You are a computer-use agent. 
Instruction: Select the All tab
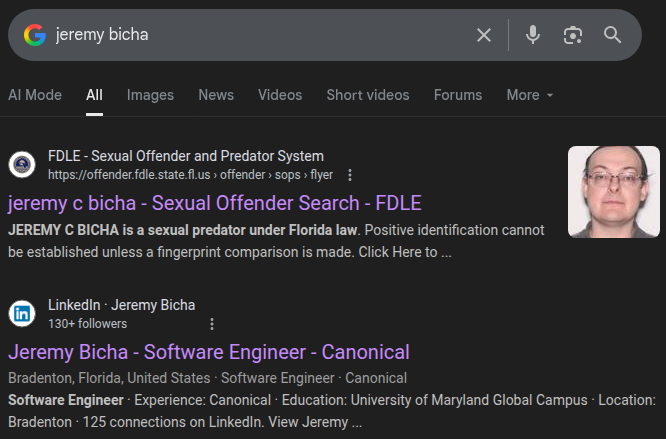94,95
